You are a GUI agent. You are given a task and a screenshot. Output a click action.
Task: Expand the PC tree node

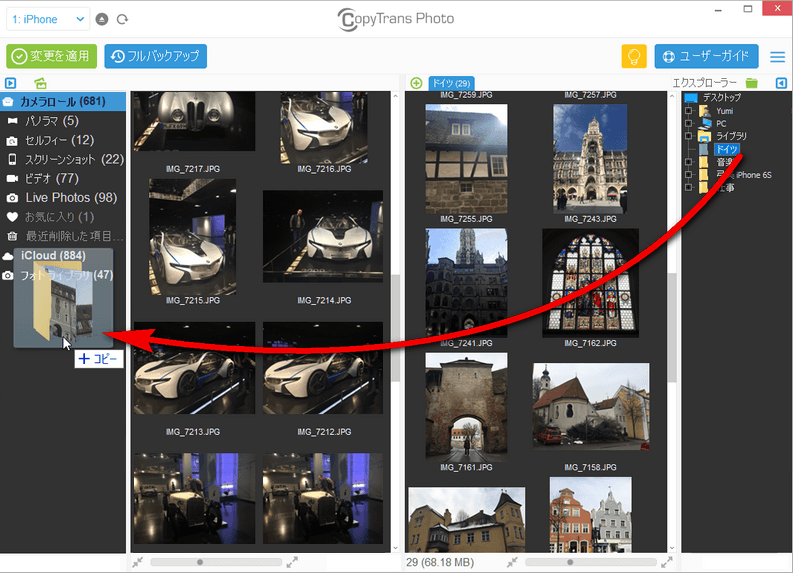coord(688,123)
